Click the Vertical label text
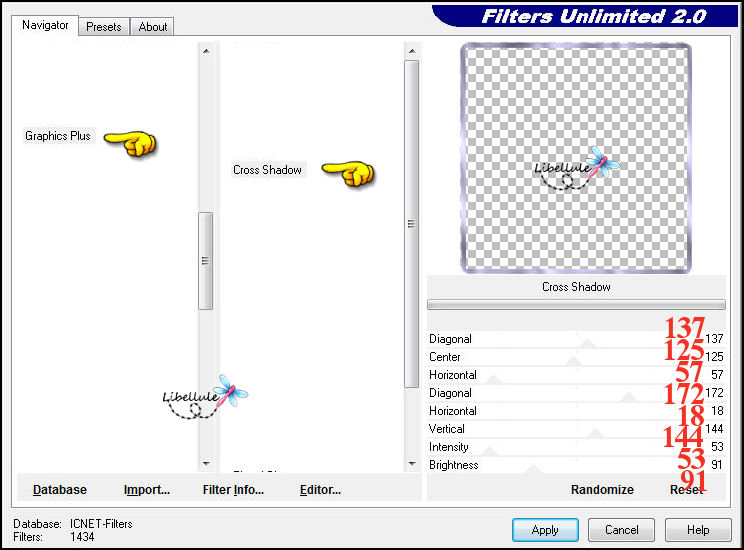 point(446,429)
